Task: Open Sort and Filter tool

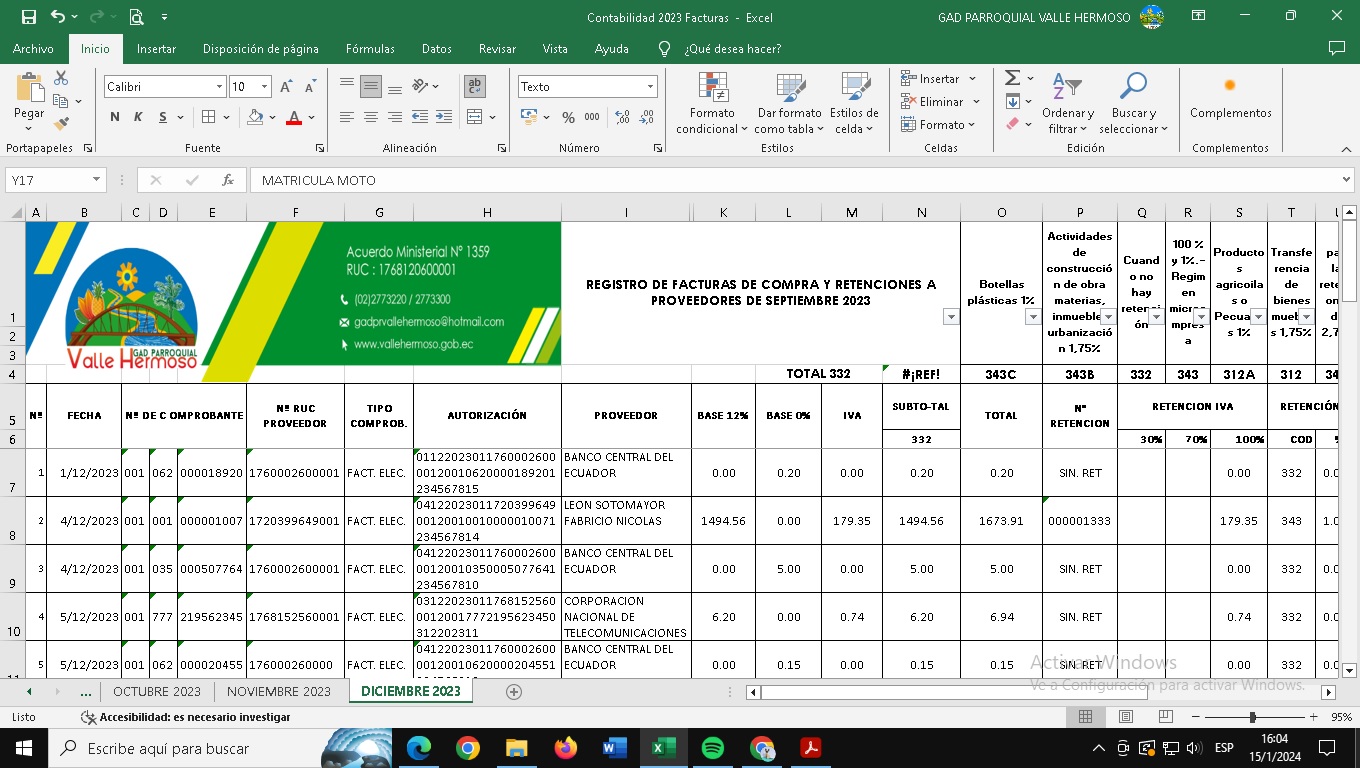Action: point(1067,103)
